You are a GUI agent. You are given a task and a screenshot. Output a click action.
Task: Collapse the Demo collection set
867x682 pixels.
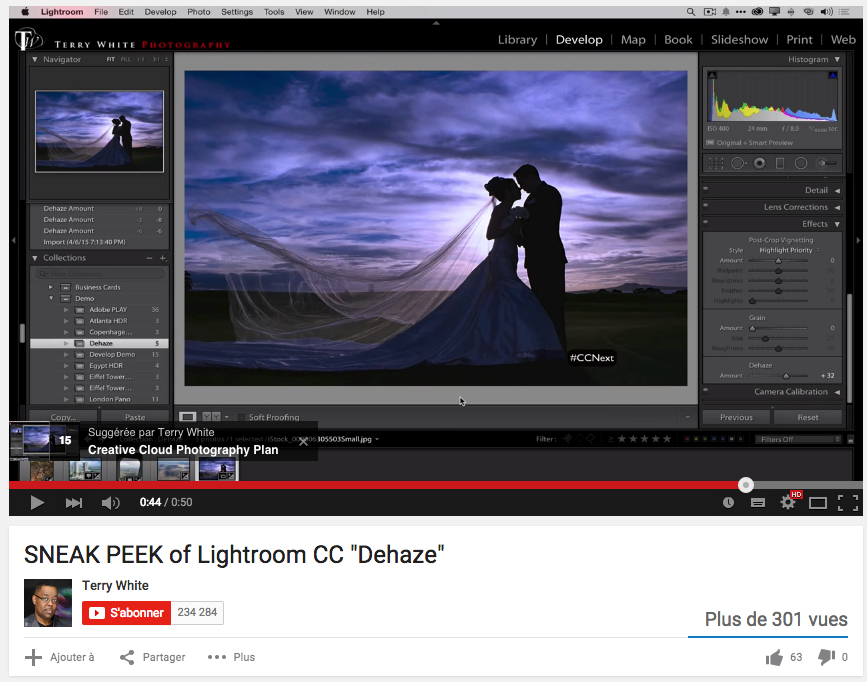50,298
